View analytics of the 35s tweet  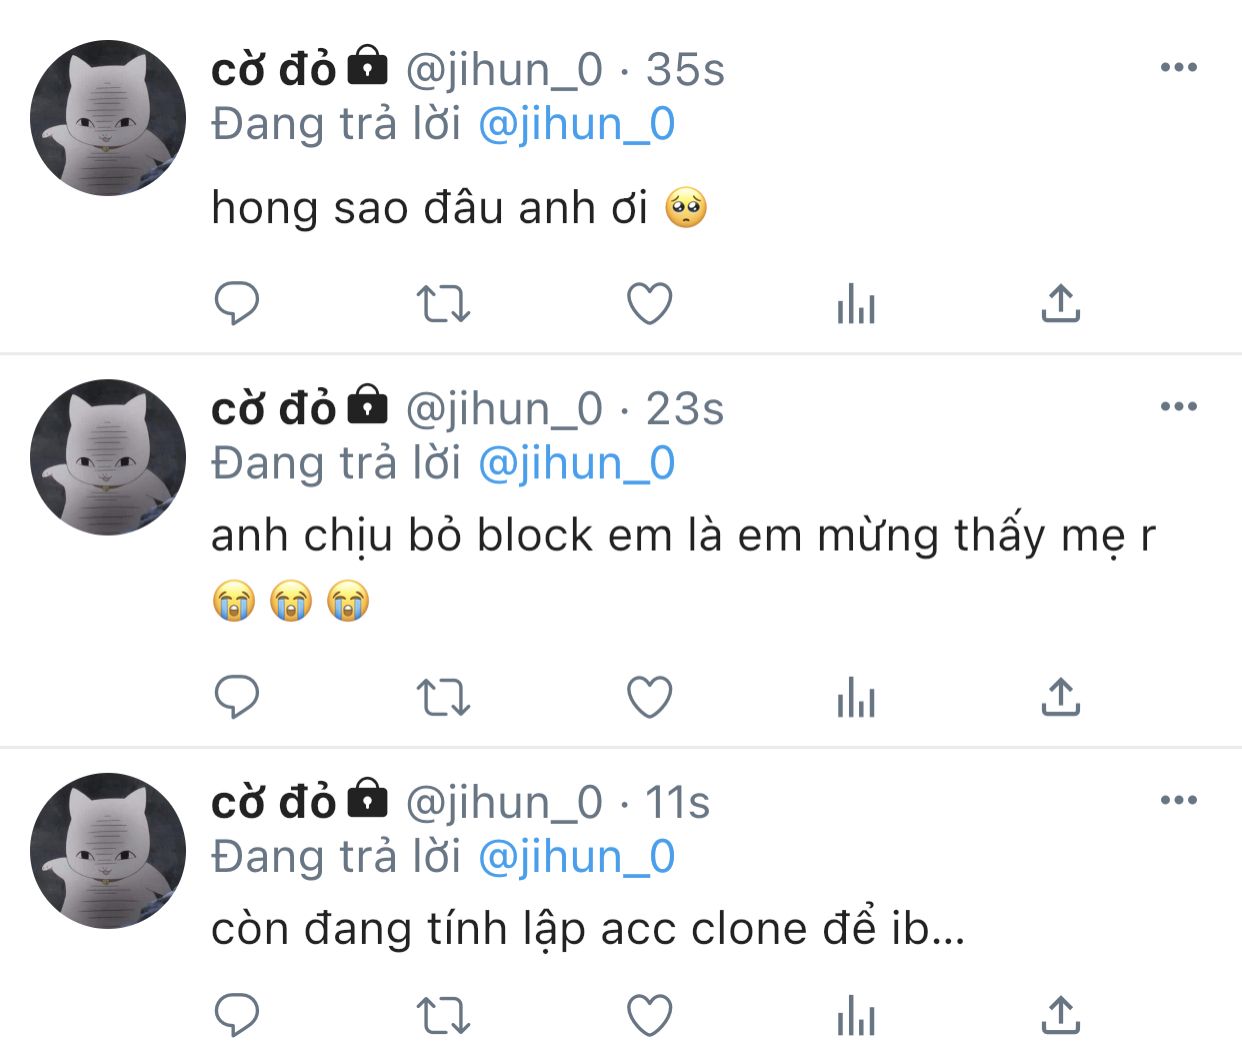click(x=856, y=303)
